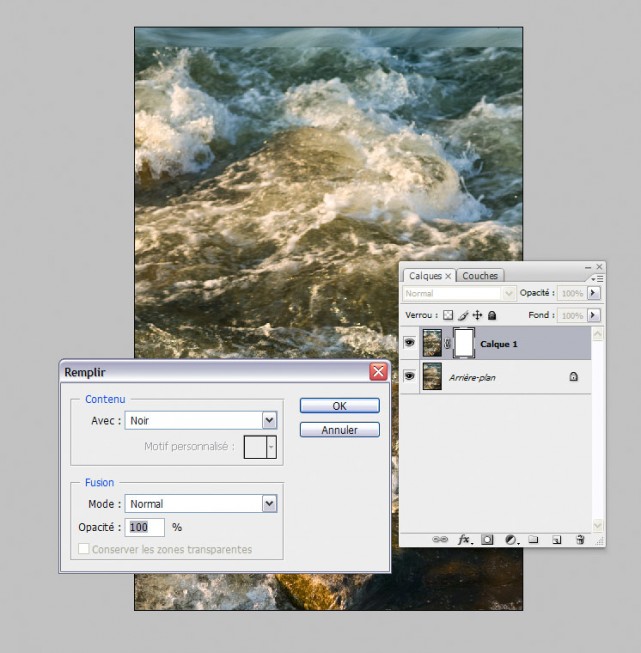Image resolution: width=641 pixels, height=653 pixels.
Task: Click the Calques panel resize grip
Action: coord(599,541)
